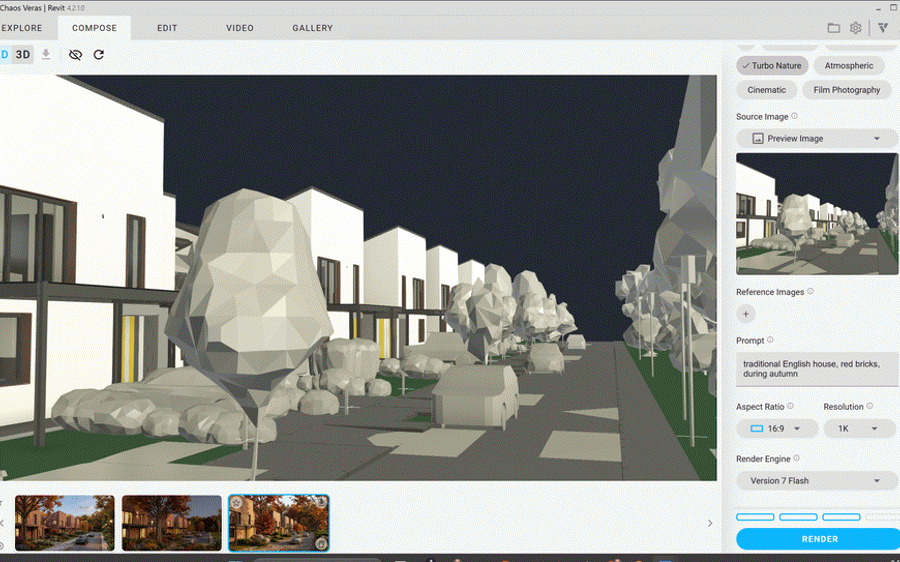Viewport: 900px width, 562px height.
Task: Open the output folder icon
Action: coord(833,28)
